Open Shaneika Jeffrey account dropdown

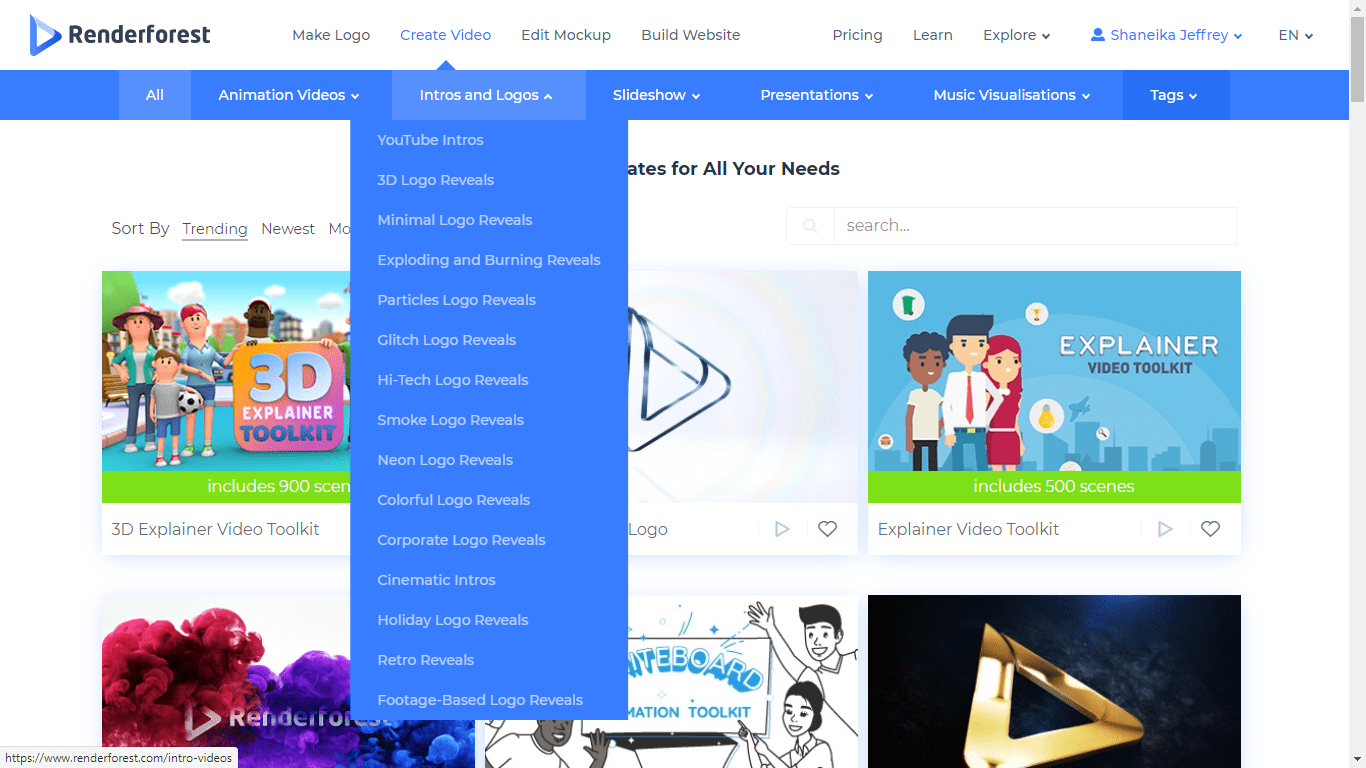click(x=1167, y=35)
